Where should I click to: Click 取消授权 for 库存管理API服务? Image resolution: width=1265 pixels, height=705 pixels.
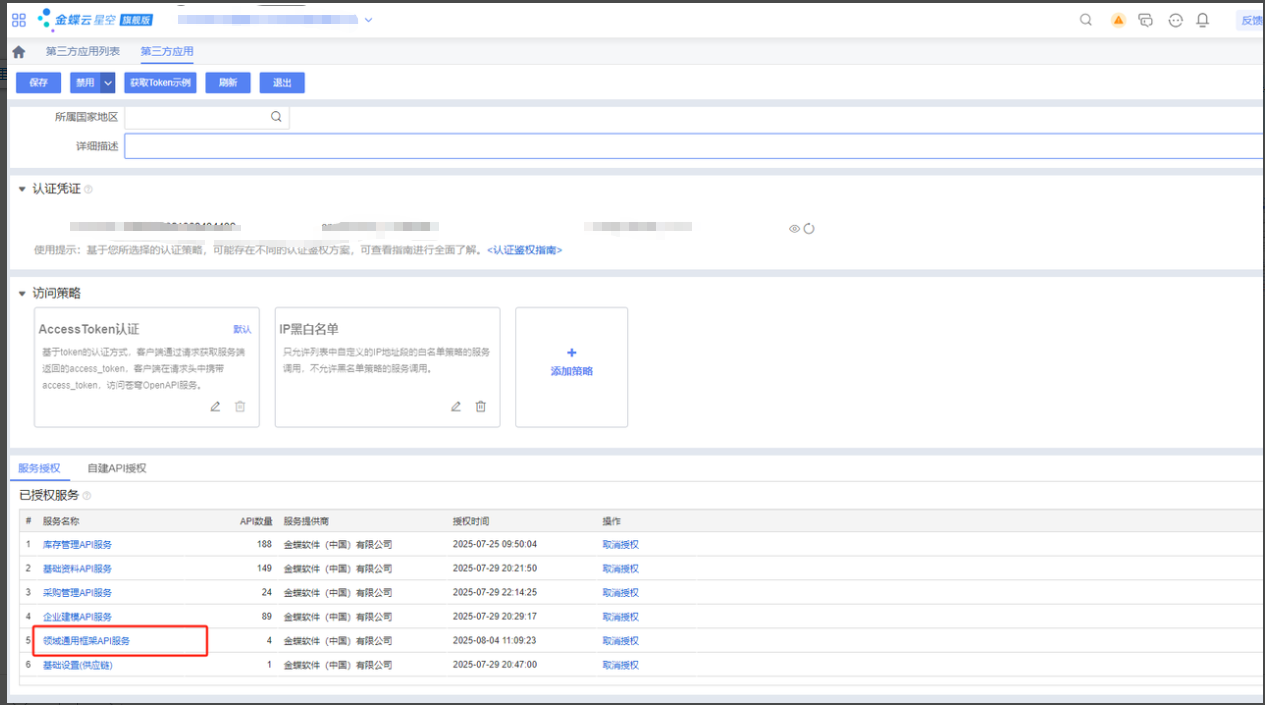[620, 545]
